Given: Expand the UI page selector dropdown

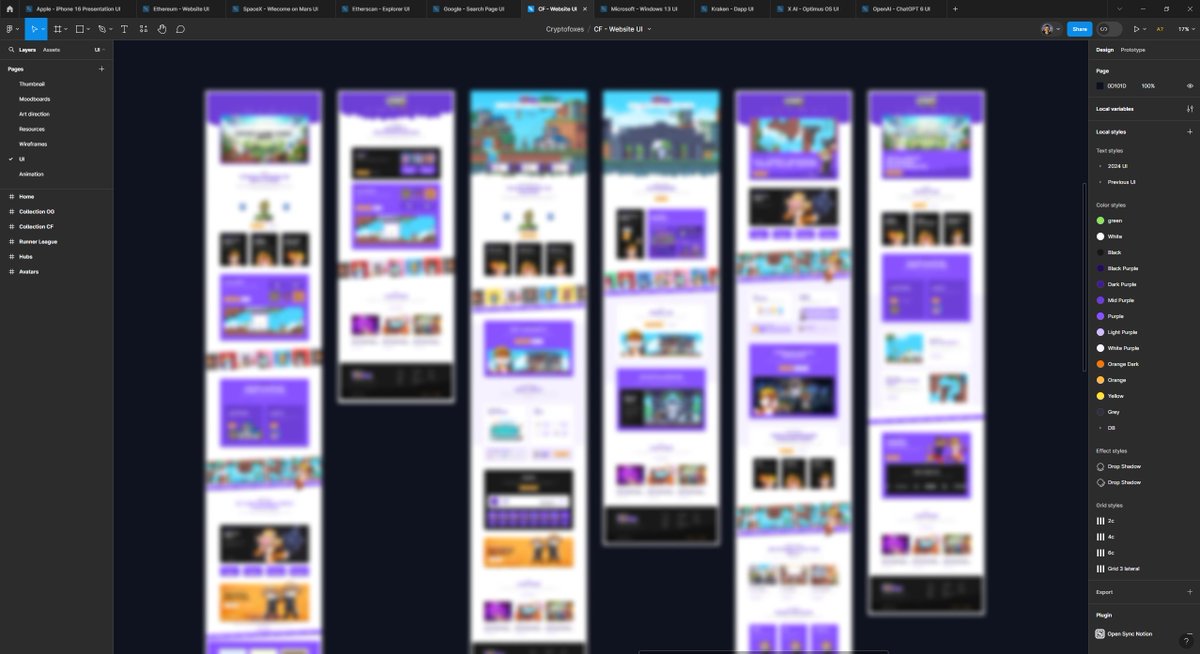Looking at the screenshot, I should pyautogui.click(x=100, y=49).
